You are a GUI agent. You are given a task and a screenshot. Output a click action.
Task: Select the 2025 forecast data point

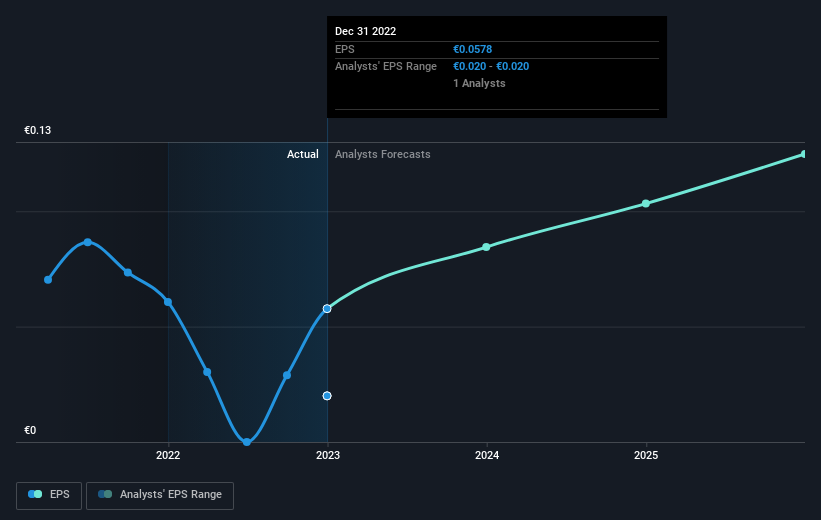pos(646,203)
